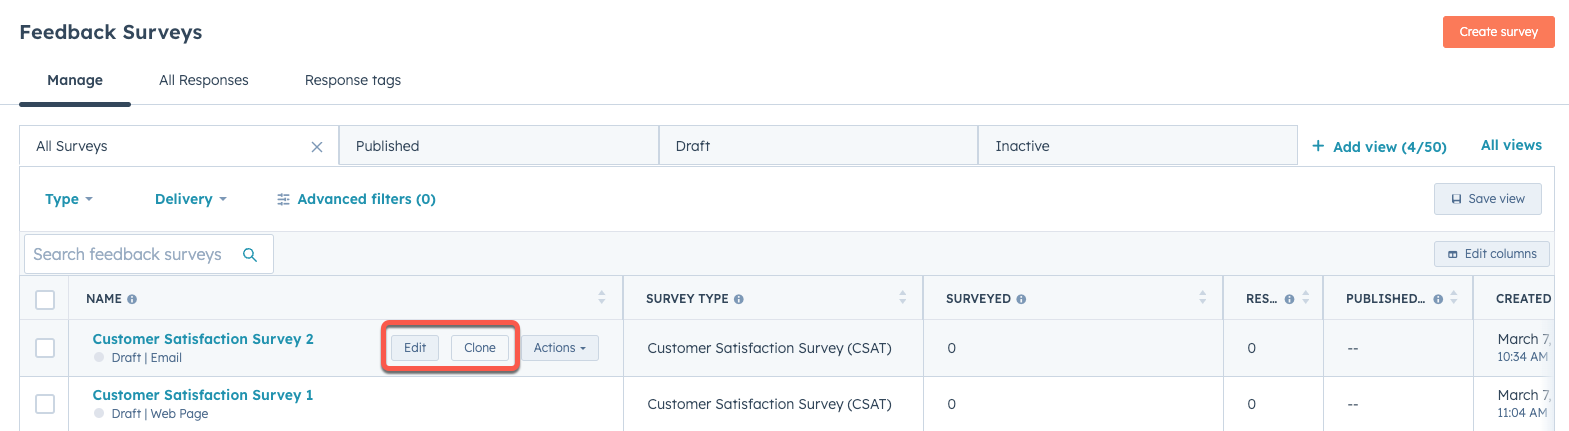Screen dimensions: 1569x431
Task: Open Customer Satisfaction Survey 1 link
Action: click(203, 395)
